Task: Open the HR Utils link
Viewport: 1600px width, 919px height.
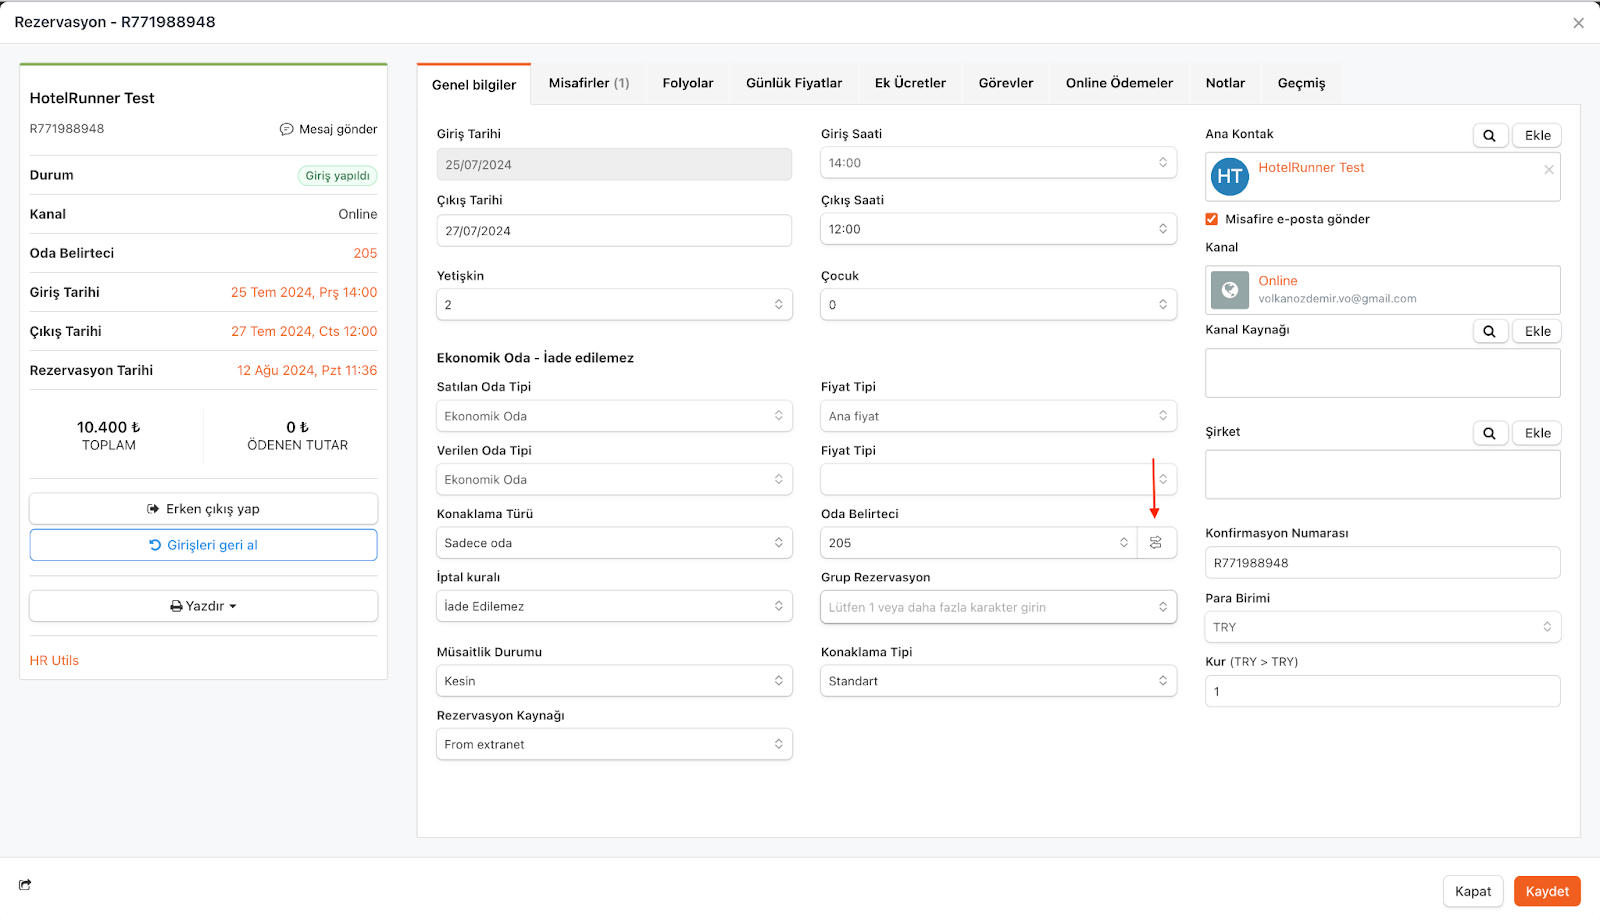Action: pyautogui.click(x=54, y=661)
